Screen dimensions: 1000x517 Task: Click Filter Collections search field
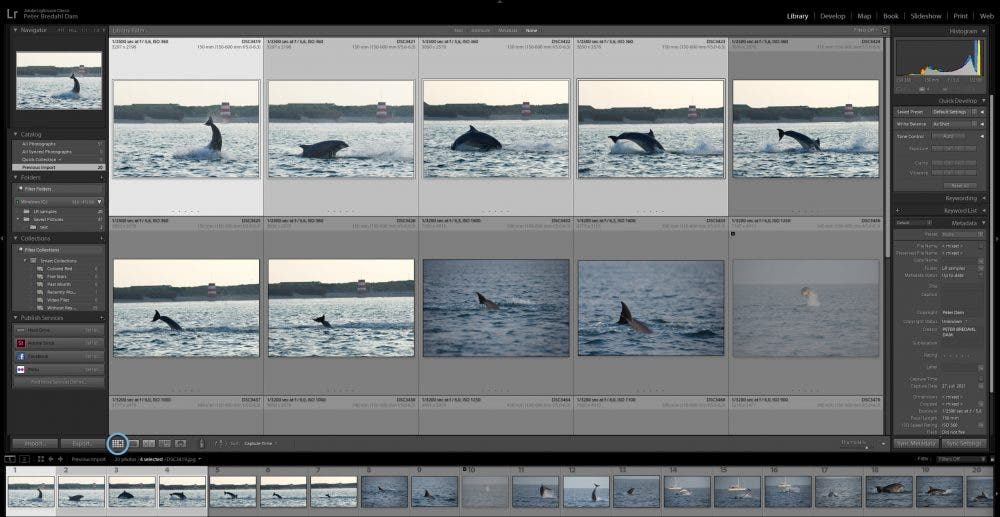pos(59,250)
